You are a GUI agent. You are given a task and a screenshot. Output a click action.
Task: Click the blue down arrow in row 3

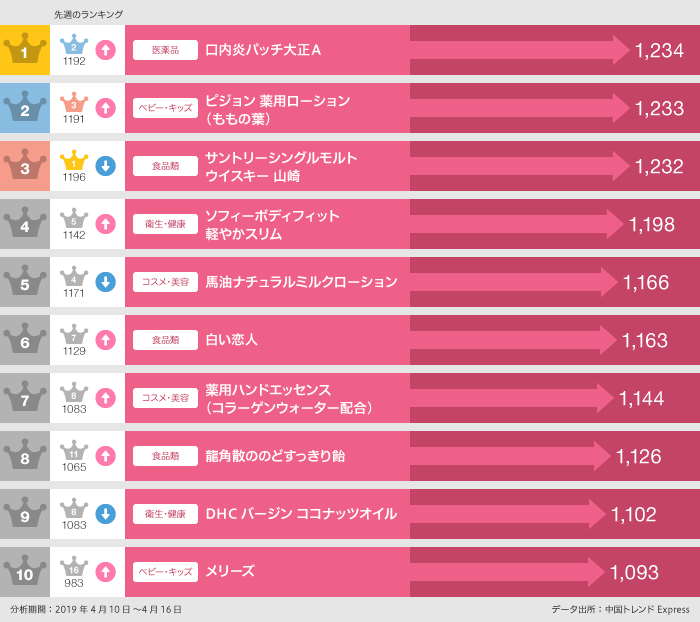[x=106, y=166]
